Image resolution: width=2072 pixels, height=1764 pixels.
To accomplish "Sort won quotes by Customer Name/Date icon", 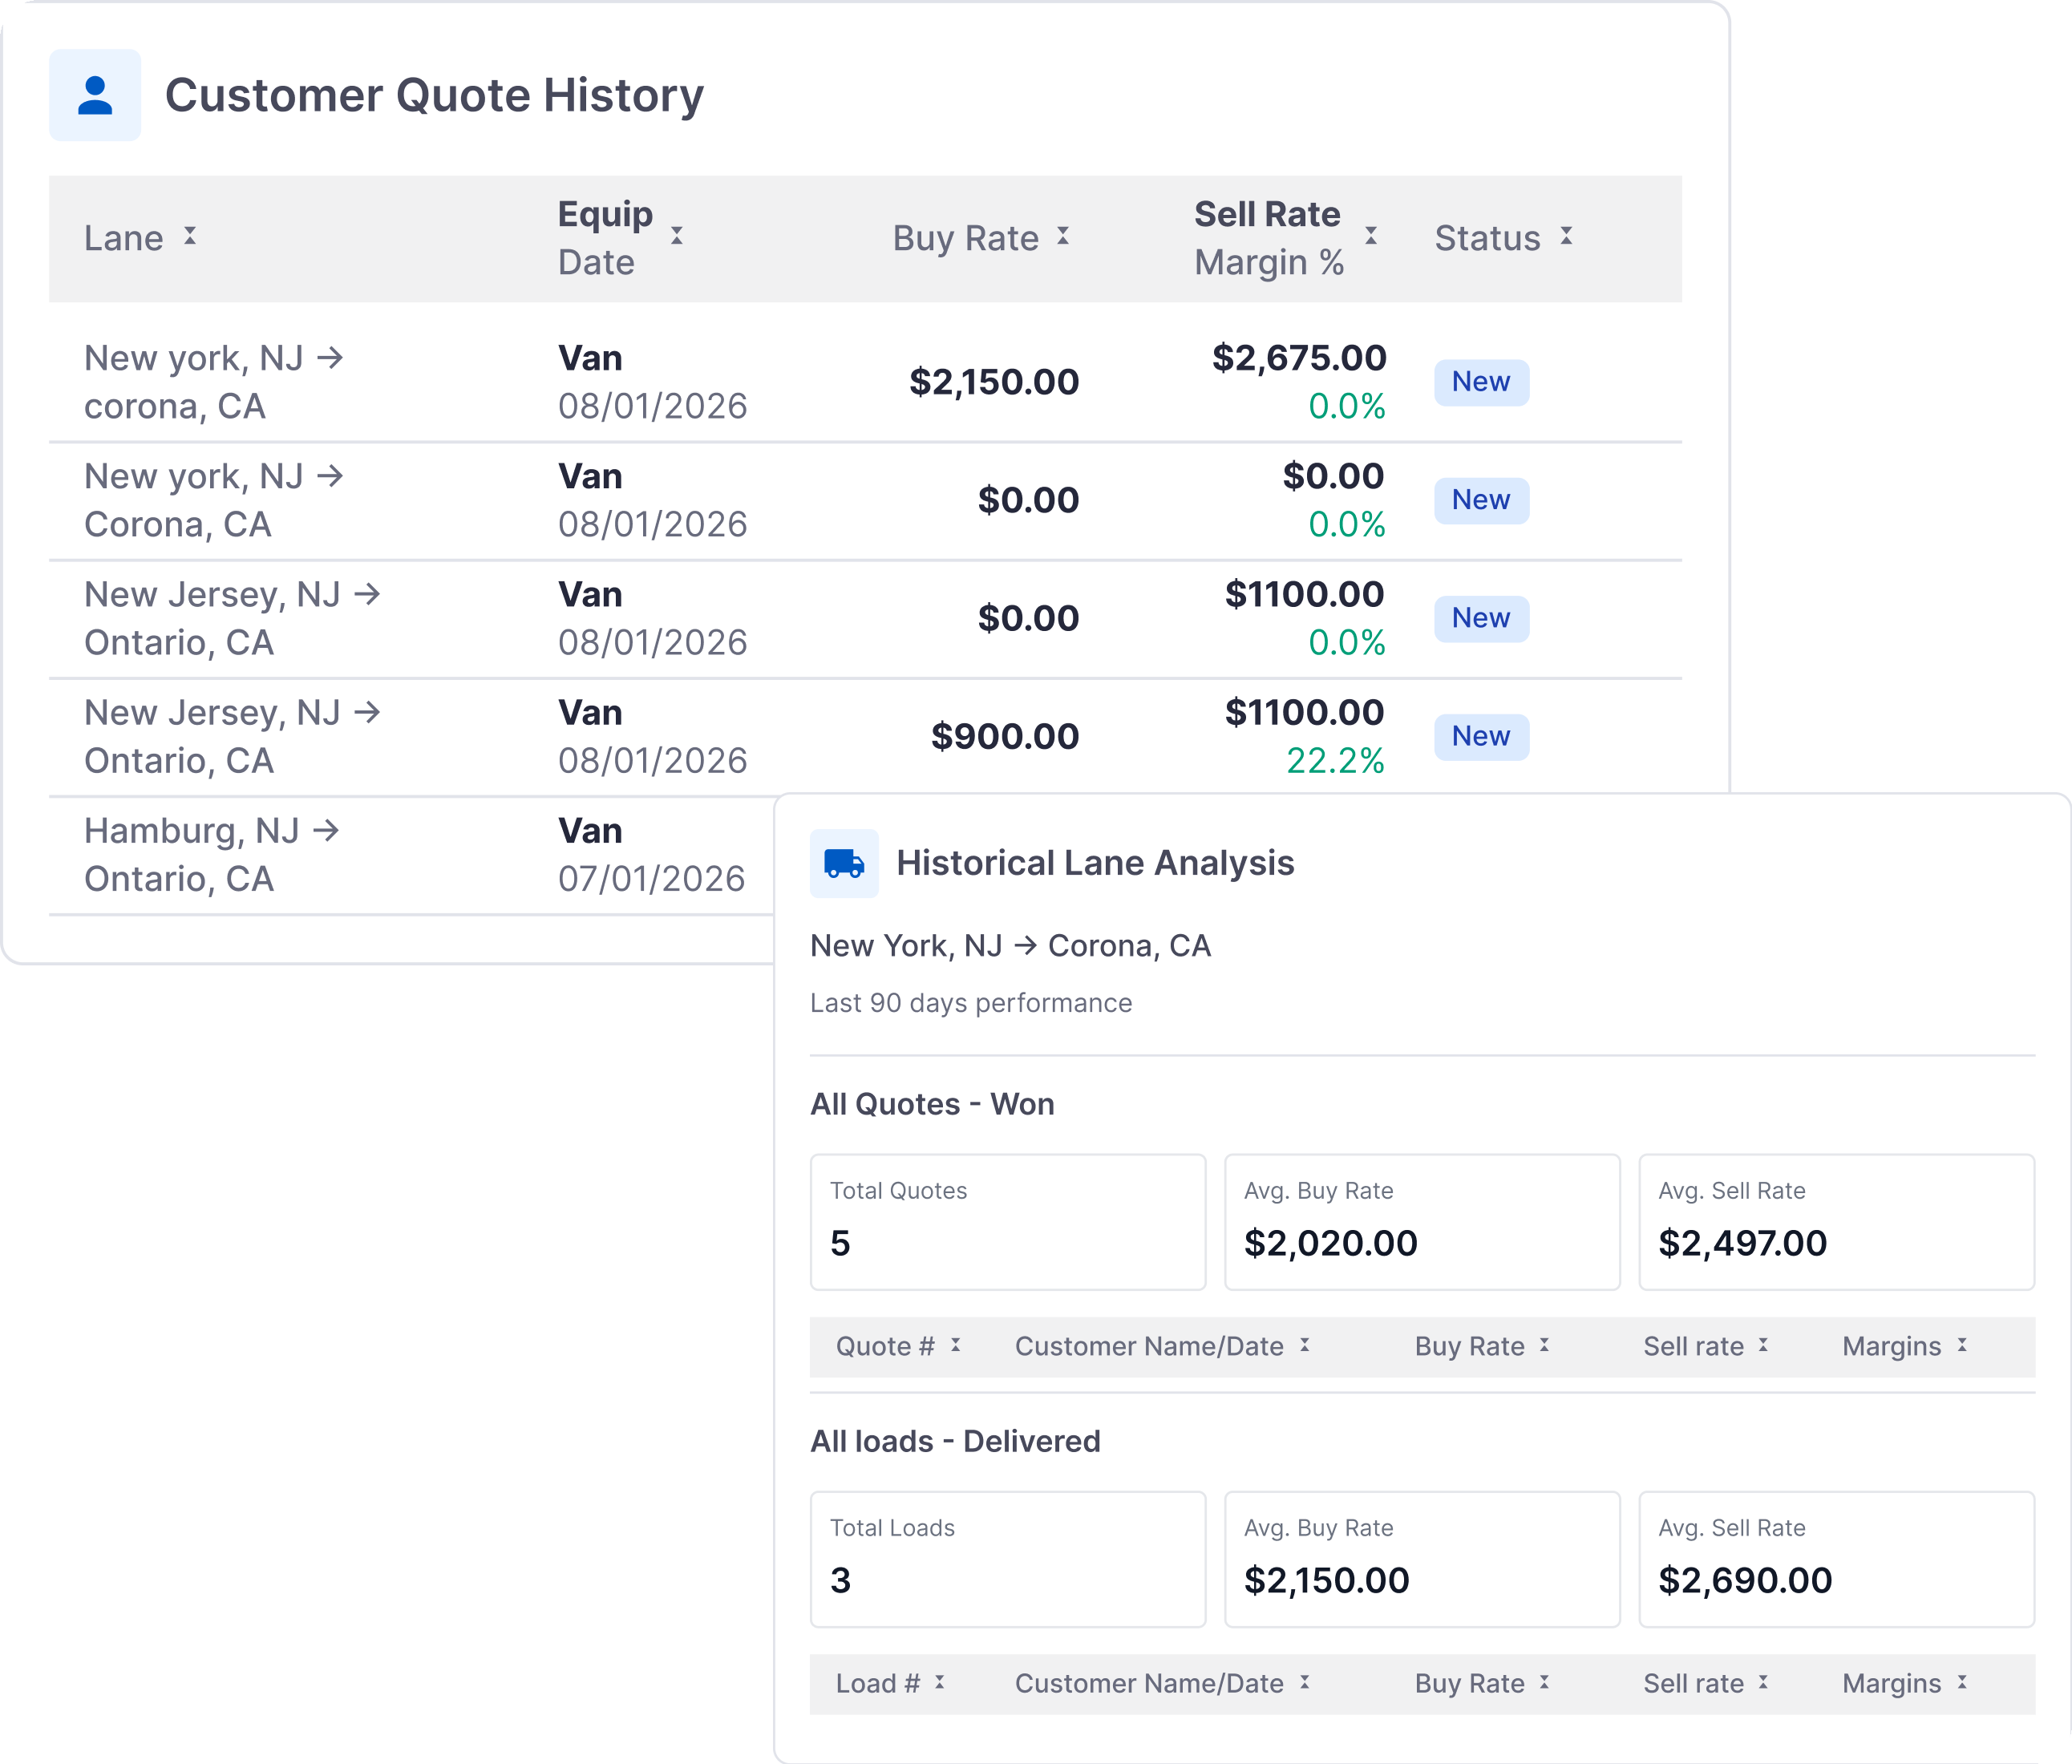I will [1305, 1345].
